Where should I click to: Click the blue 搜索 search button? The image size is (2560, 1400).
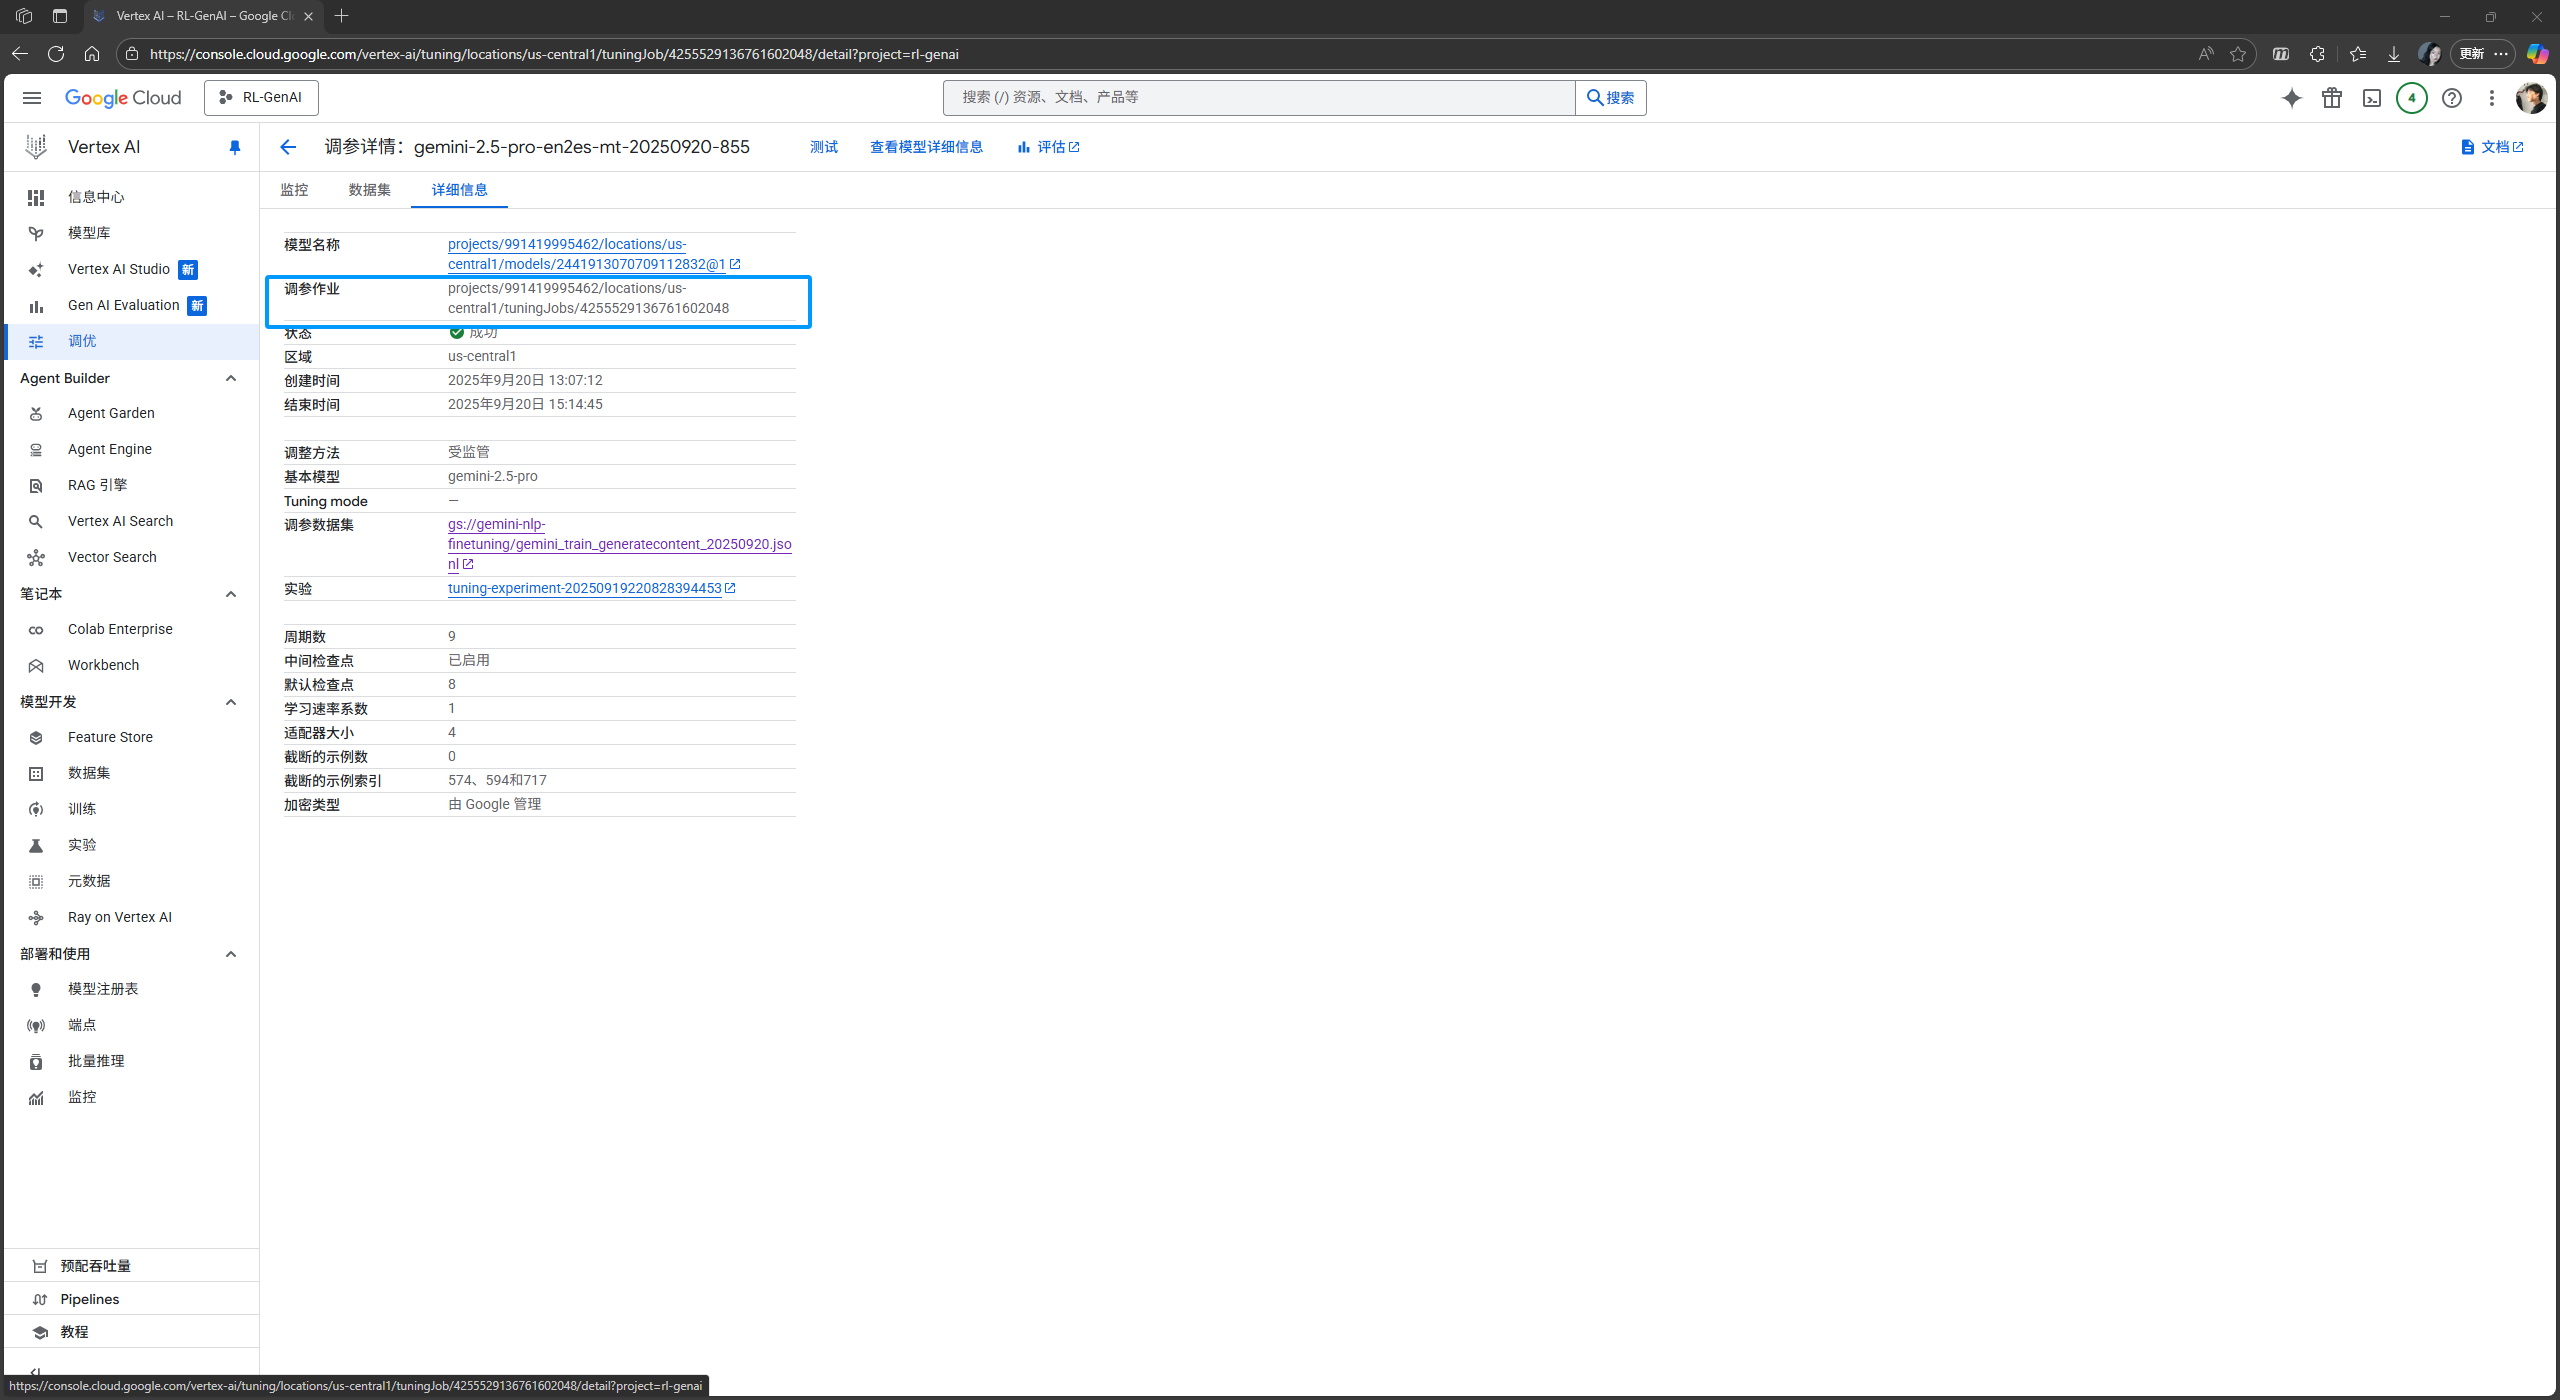tap(1610, 98)
